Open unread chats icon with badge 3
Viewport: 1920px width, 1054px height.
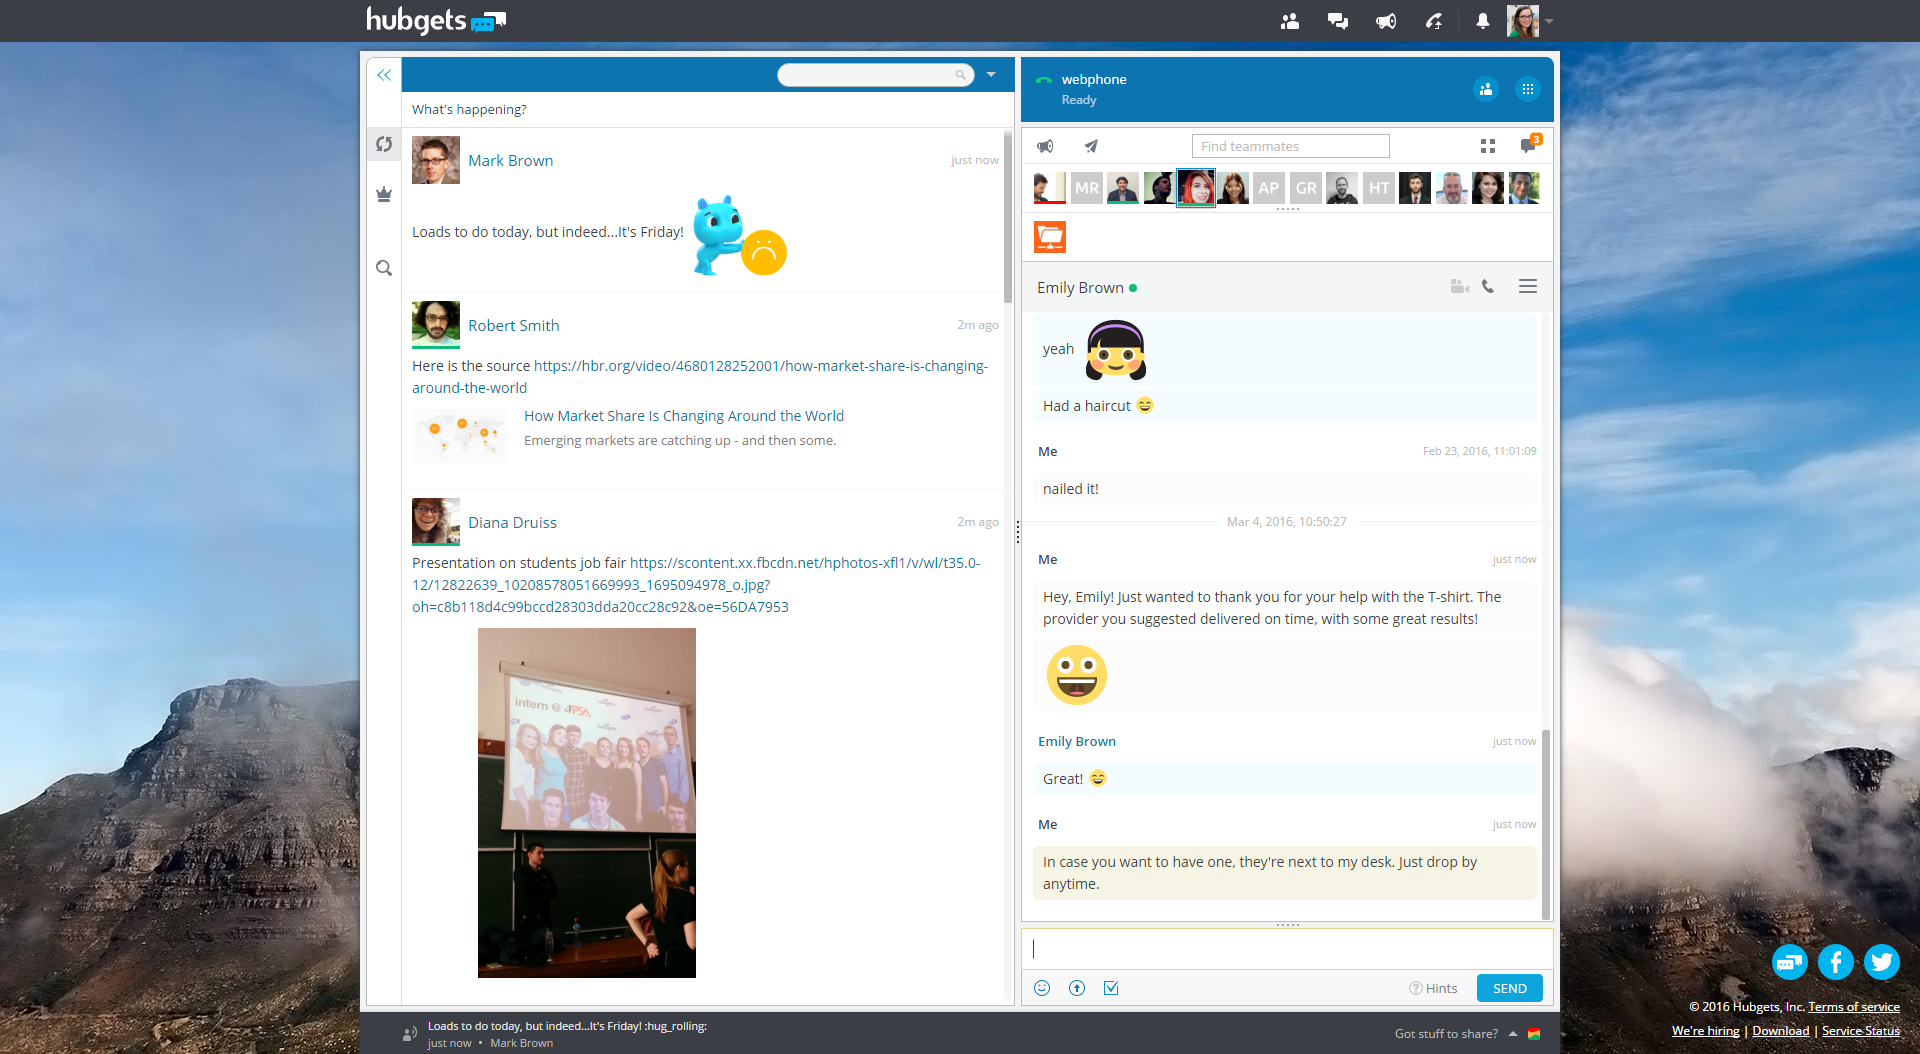1529,145
